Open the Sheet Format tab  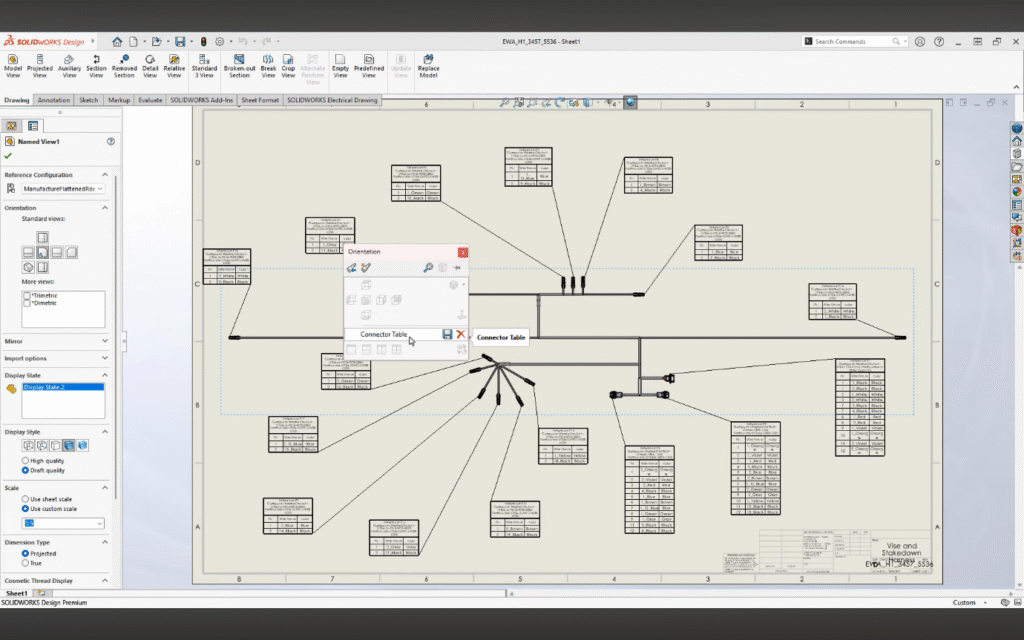coord(260,100)
